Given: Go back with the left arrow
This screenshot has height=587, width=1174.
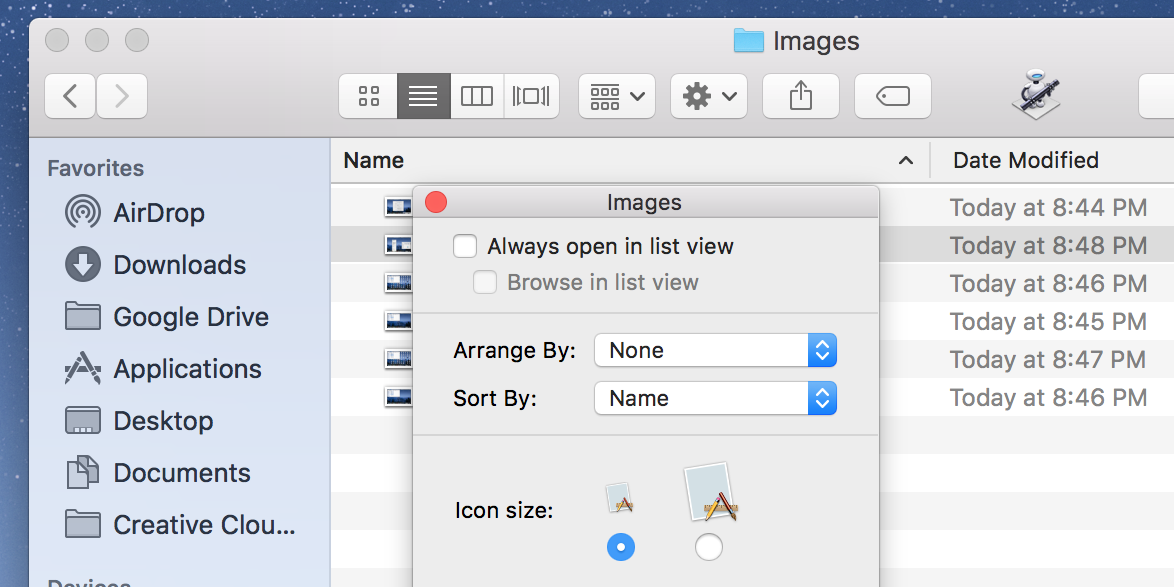Looking at the screenshot, I should (70, 96).
